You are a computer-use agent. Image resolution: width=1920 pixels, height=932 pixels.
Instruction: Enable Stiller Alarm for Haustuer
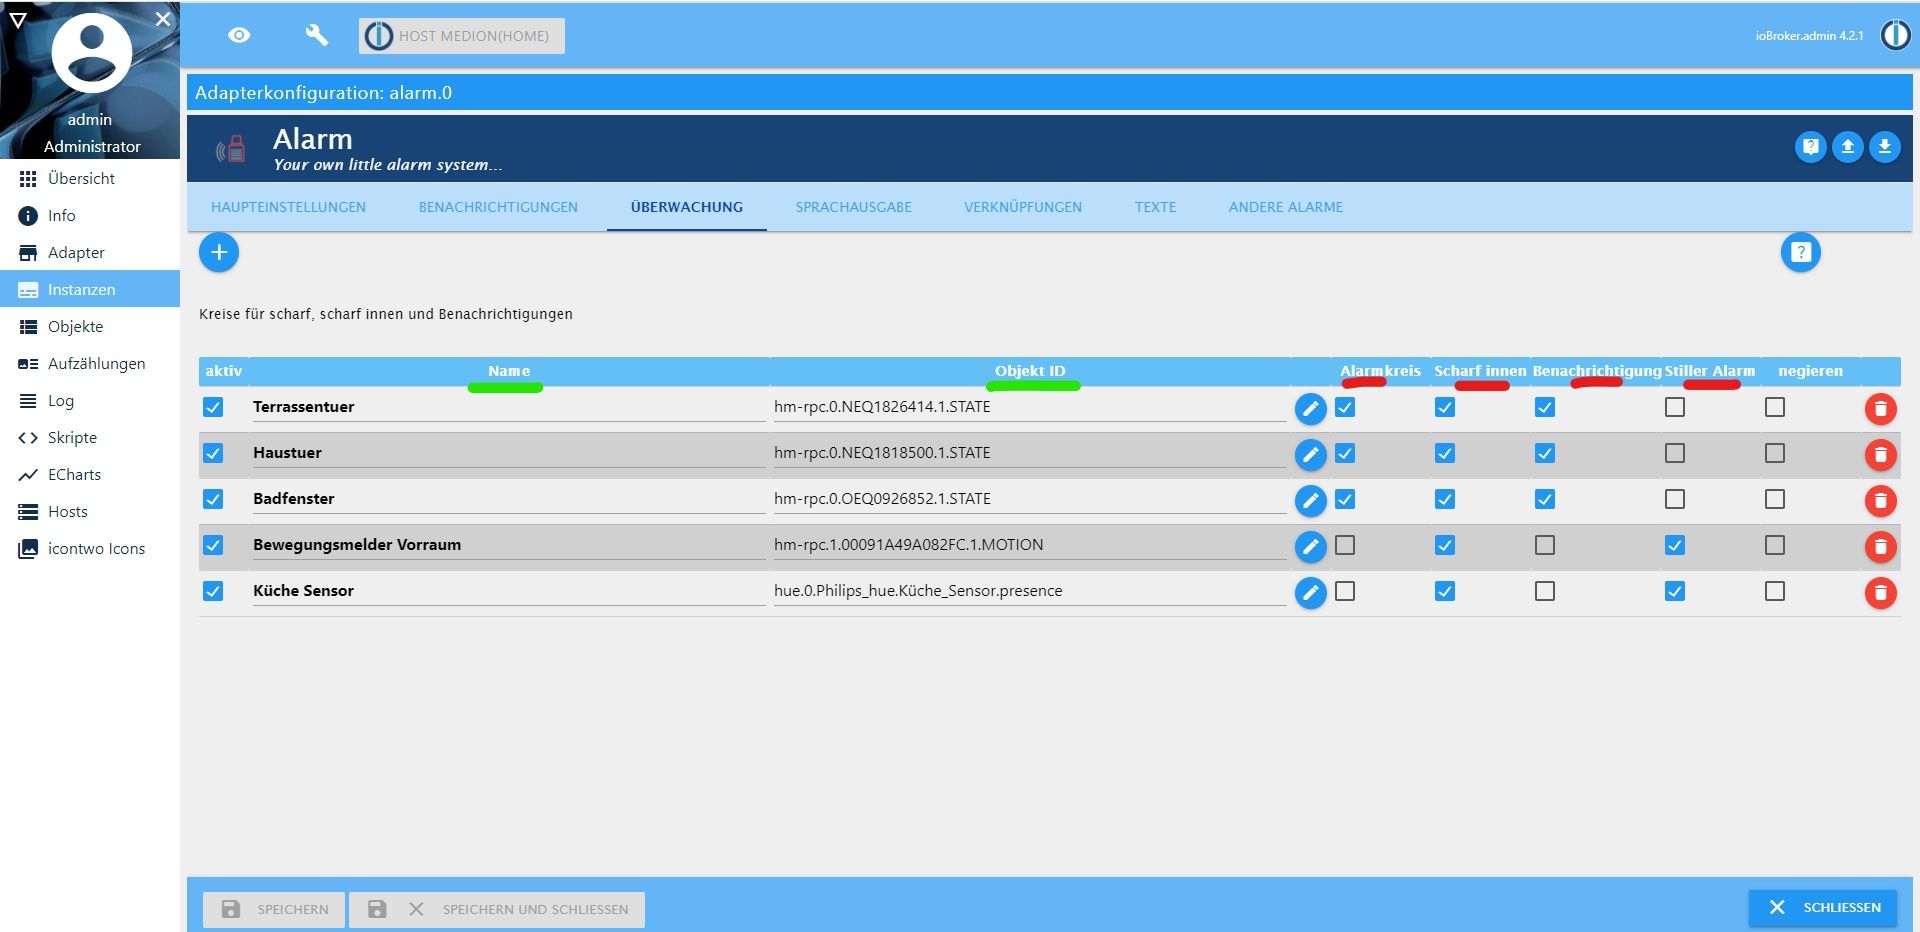coord(1675,453)
